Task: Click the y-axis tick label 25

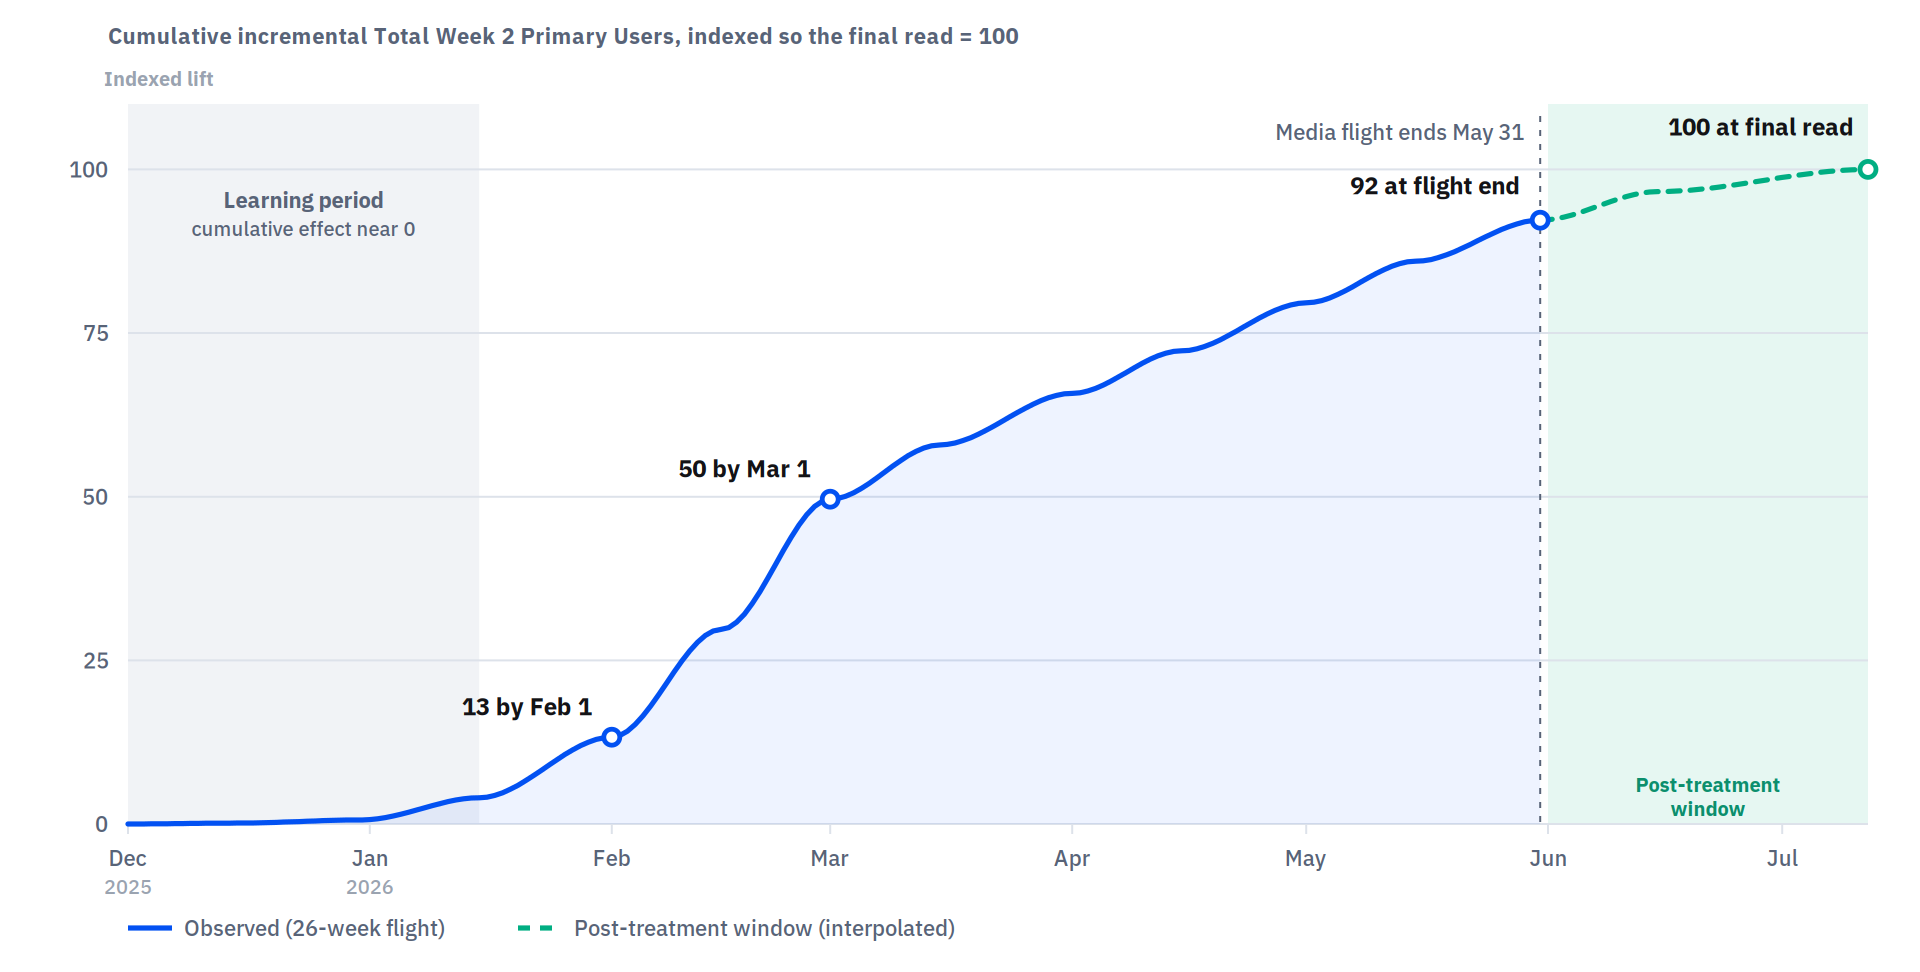Action: 96,661
